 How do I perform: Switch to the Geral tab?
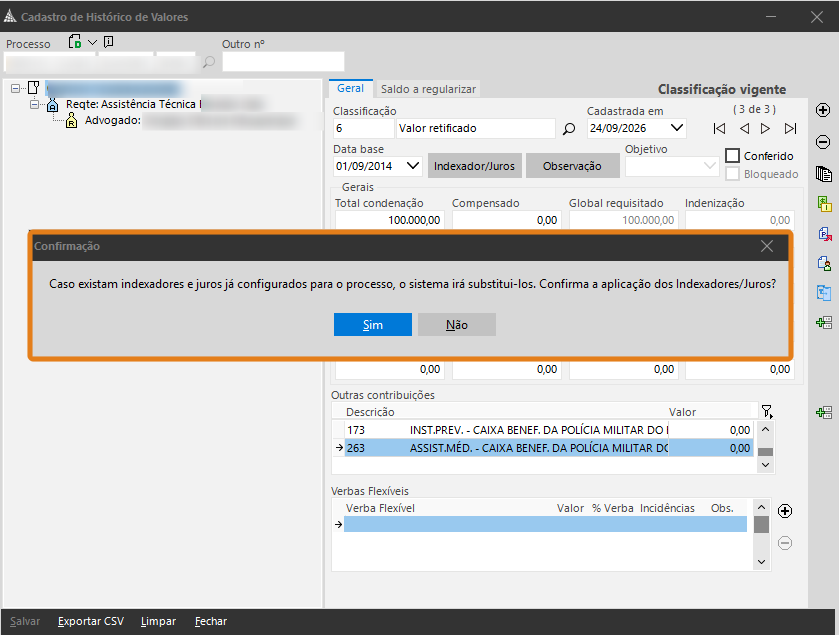point(350,88)
